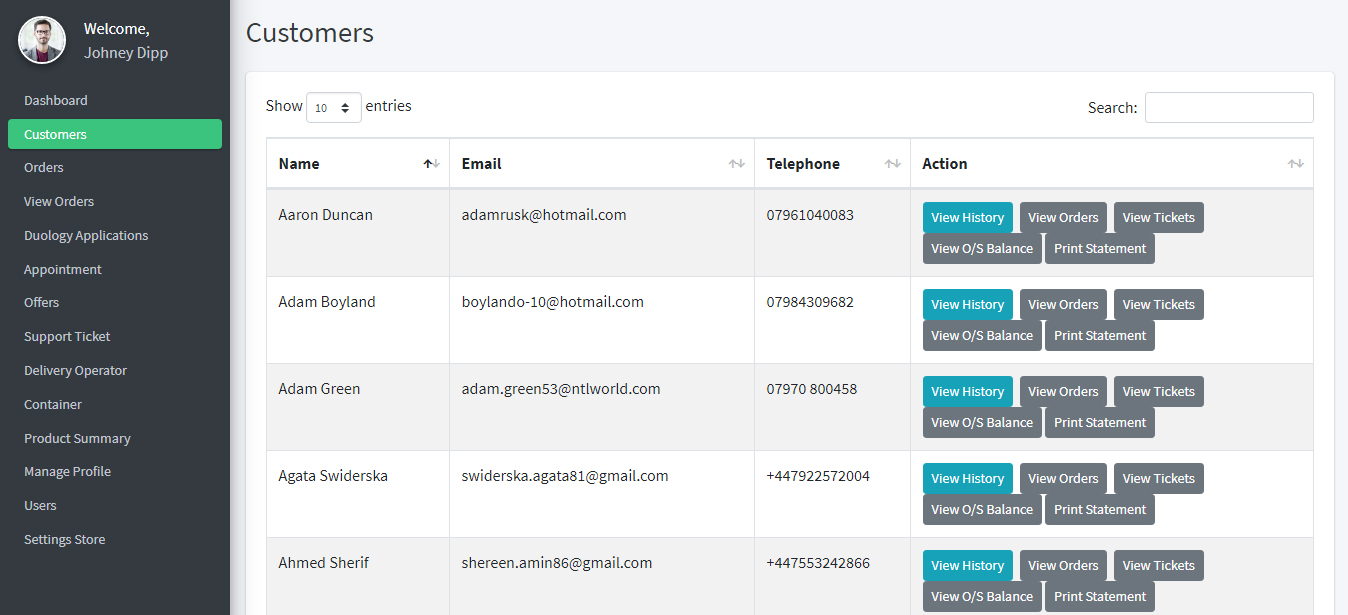The image size is (1348, 615).
Task: Print Statement for Aaron Duncan
Action: [x=1100, y=248]
